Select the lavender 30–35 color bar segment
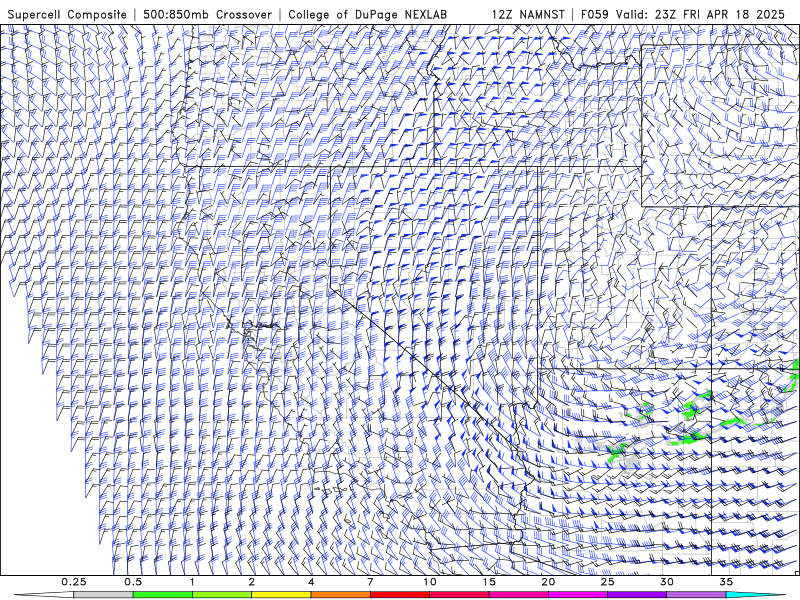 [696, 595]
